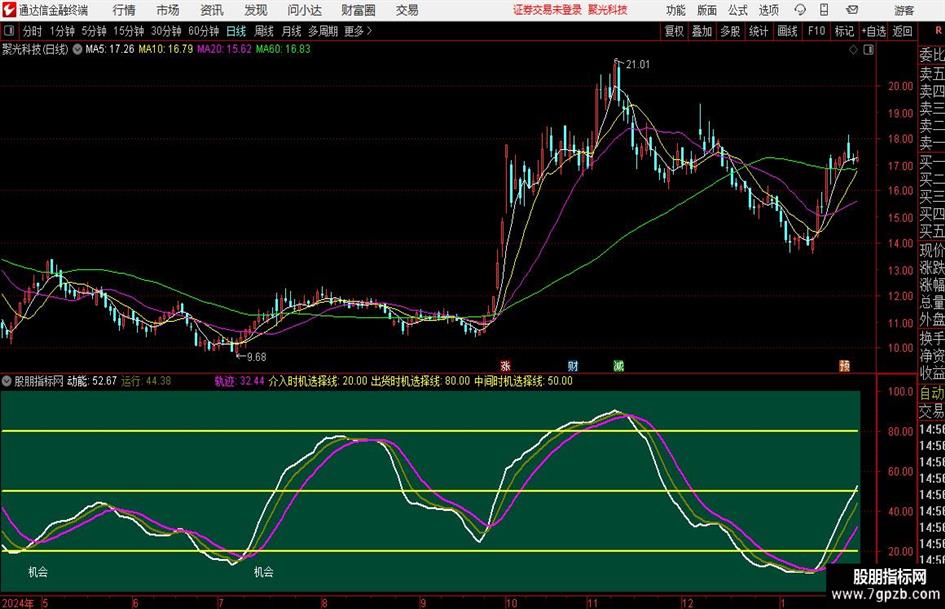Viewport: 945px width, 609px height.
Task: Click the 减 event marker below chart
Action: tap(618, 365)
